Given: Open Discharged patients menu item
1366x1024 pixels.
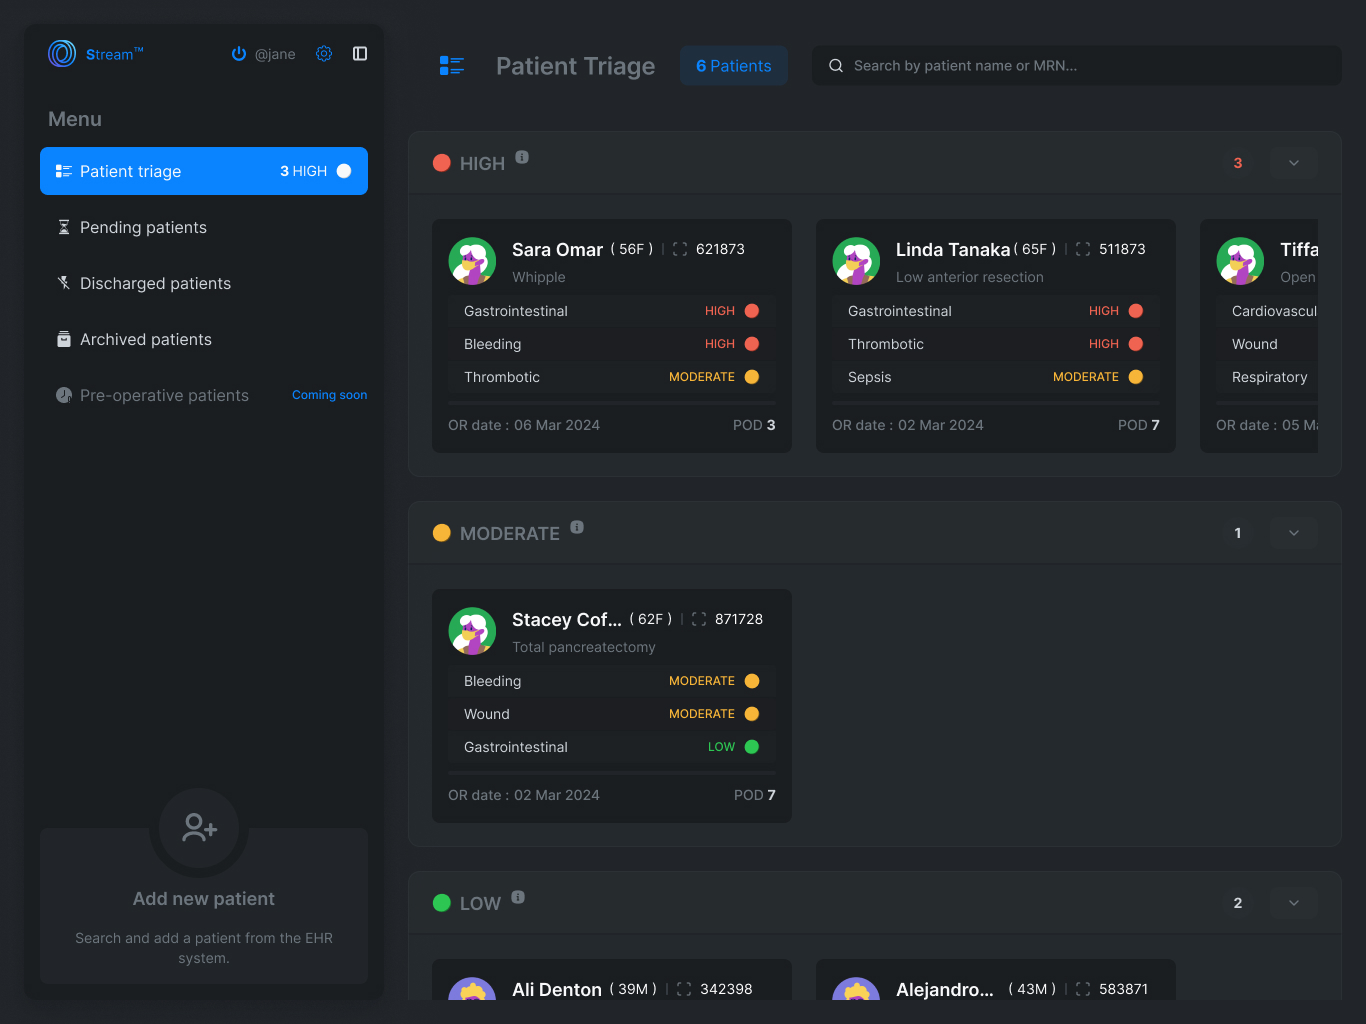Looking at the screenshot, I should click(204, 283).
